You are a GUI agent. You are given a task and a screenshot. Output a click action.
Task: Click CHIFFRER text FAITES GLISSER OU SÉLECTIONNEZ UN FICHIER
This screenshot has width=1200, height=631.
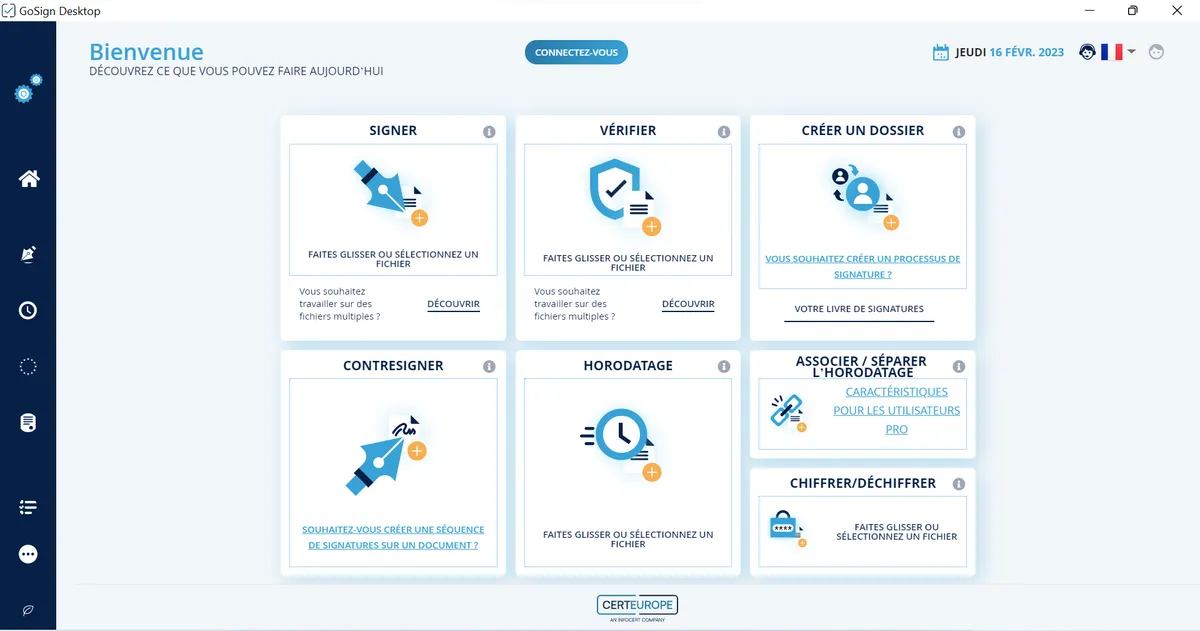pos(897,532)
